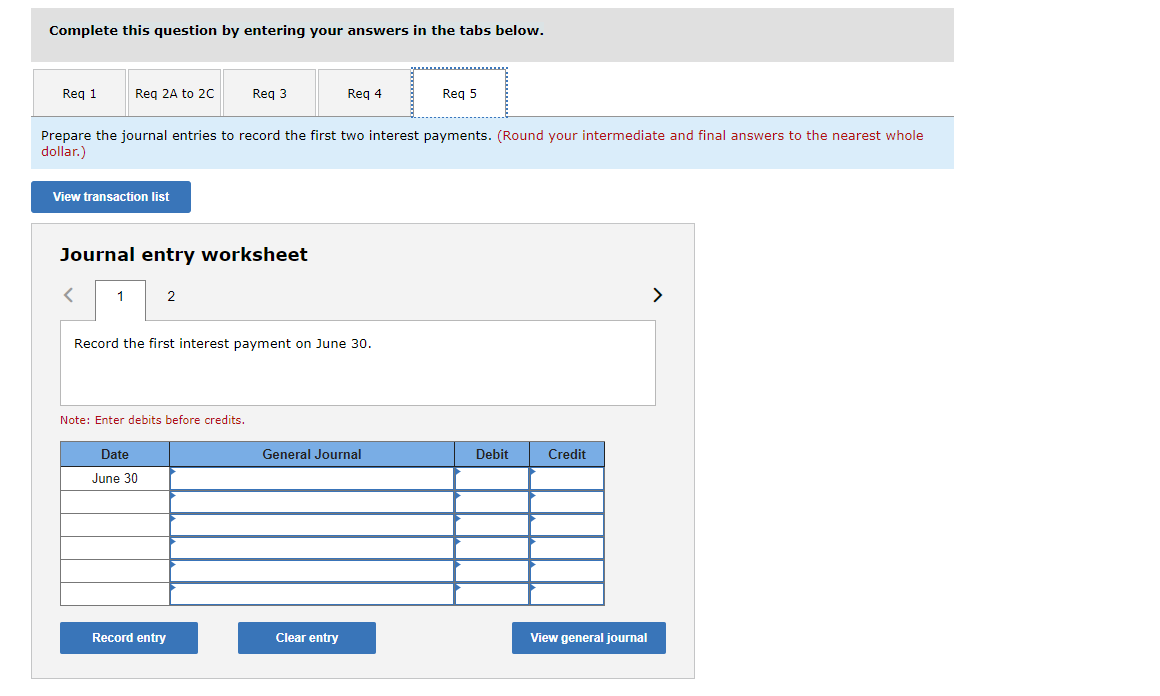1160x696 pixels.
Task: Switch to journal entry worksheet tab 2
Action: pos(170,296)
